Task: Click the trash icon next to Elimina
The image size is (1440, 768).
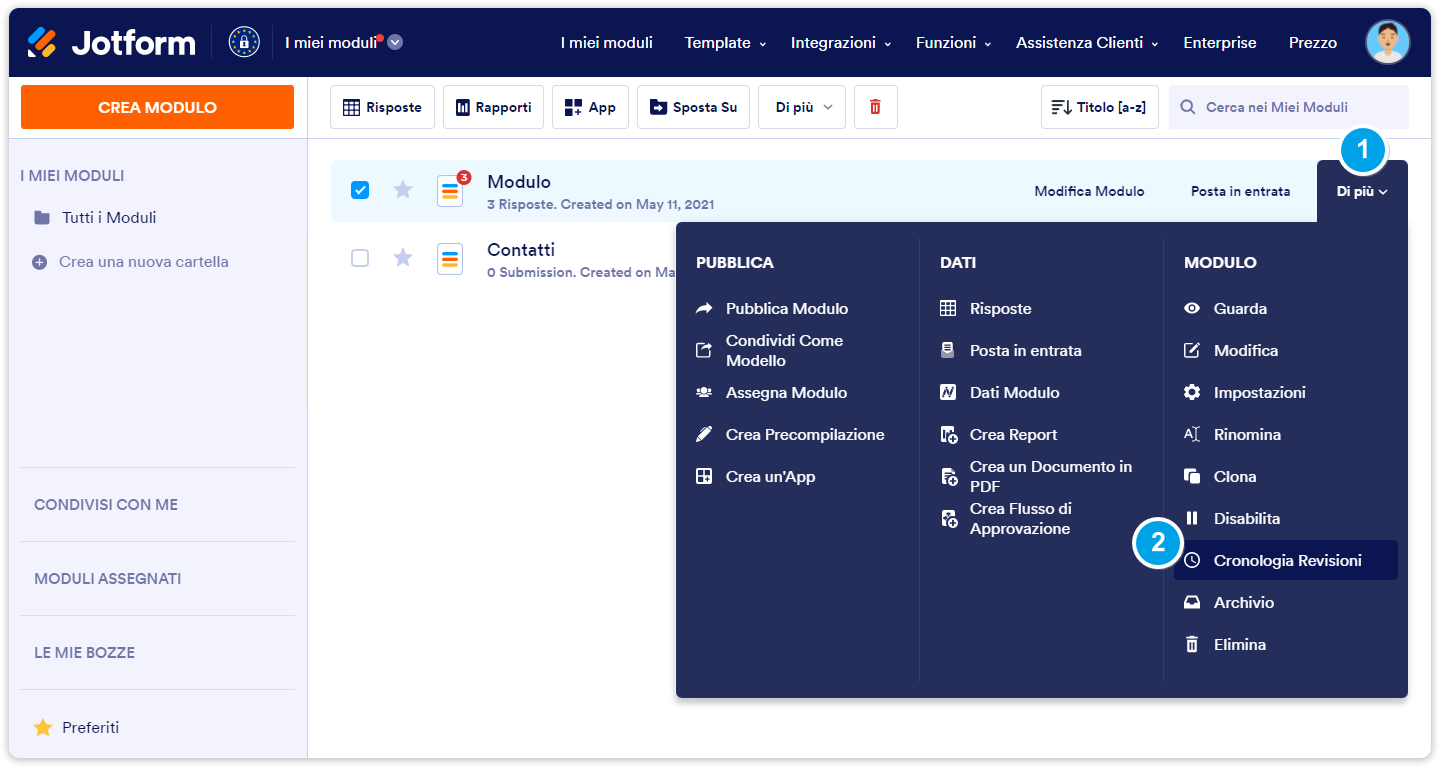Action: tap(1192, 645)
